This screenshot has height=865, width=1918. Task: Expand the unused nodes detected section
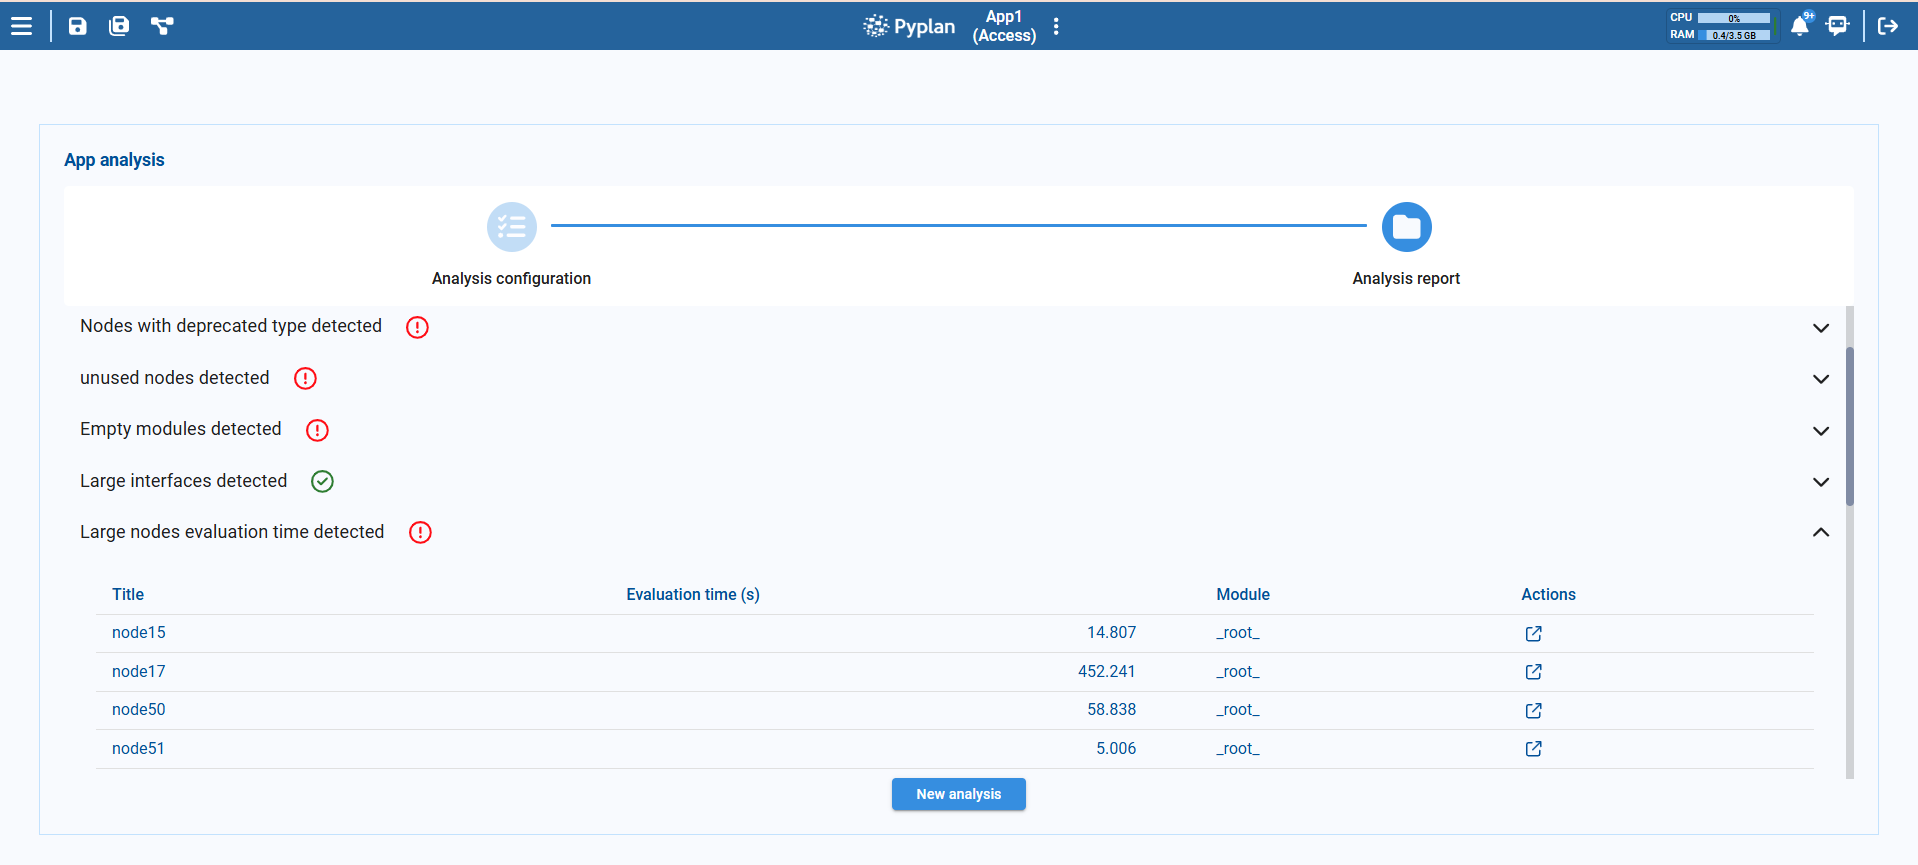1820,379
